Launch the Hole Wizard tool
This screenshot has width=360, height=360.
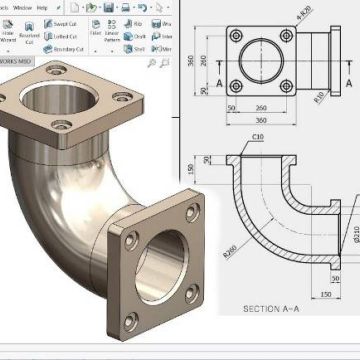8,31
